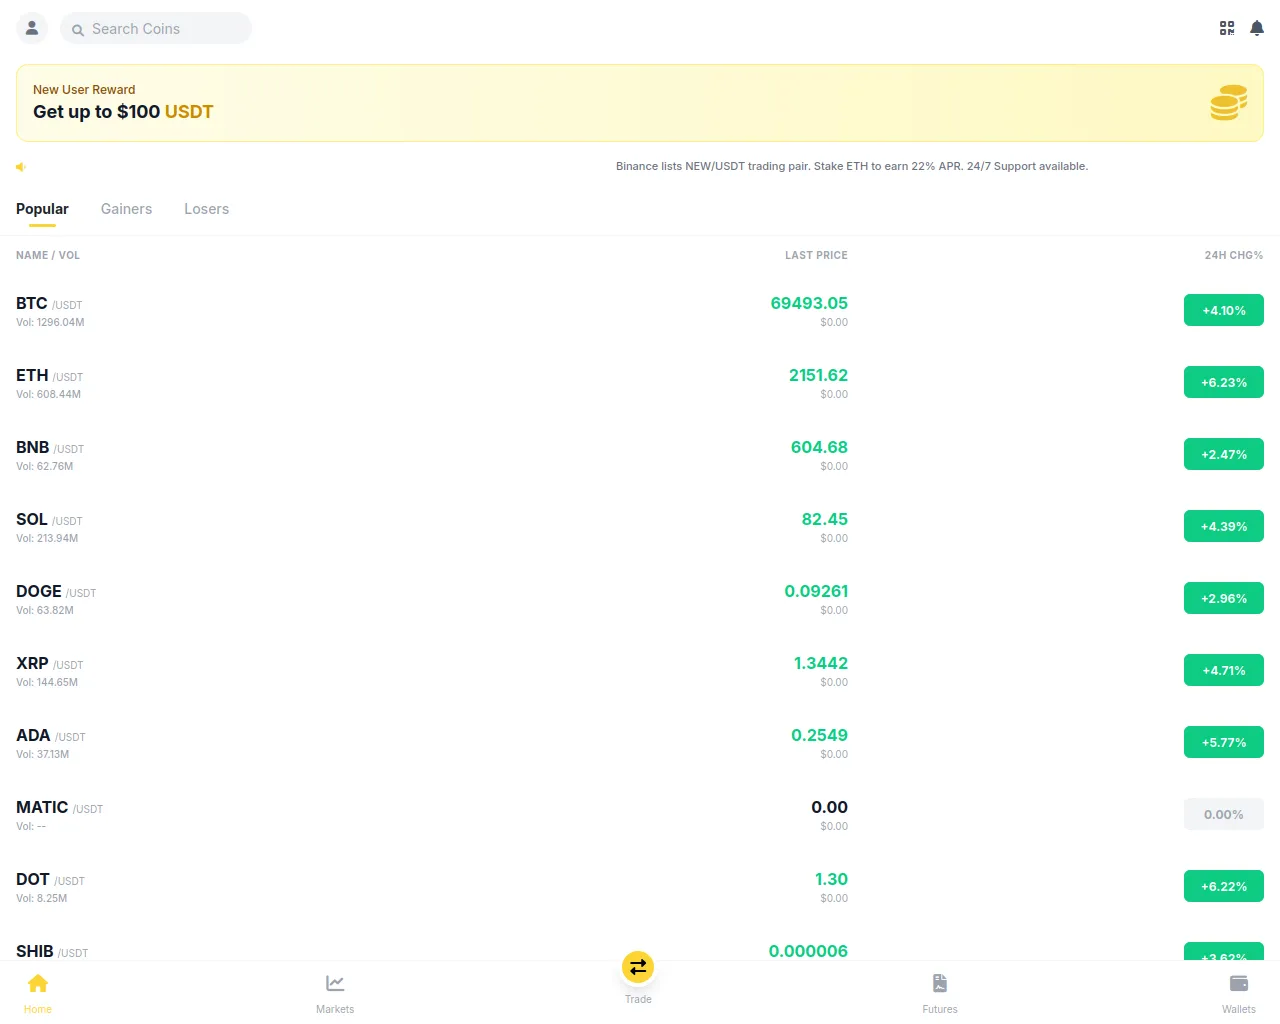Click BNB last price 604.68
This screenshot has width=1280, height=1024.
(x=819, y=447)
